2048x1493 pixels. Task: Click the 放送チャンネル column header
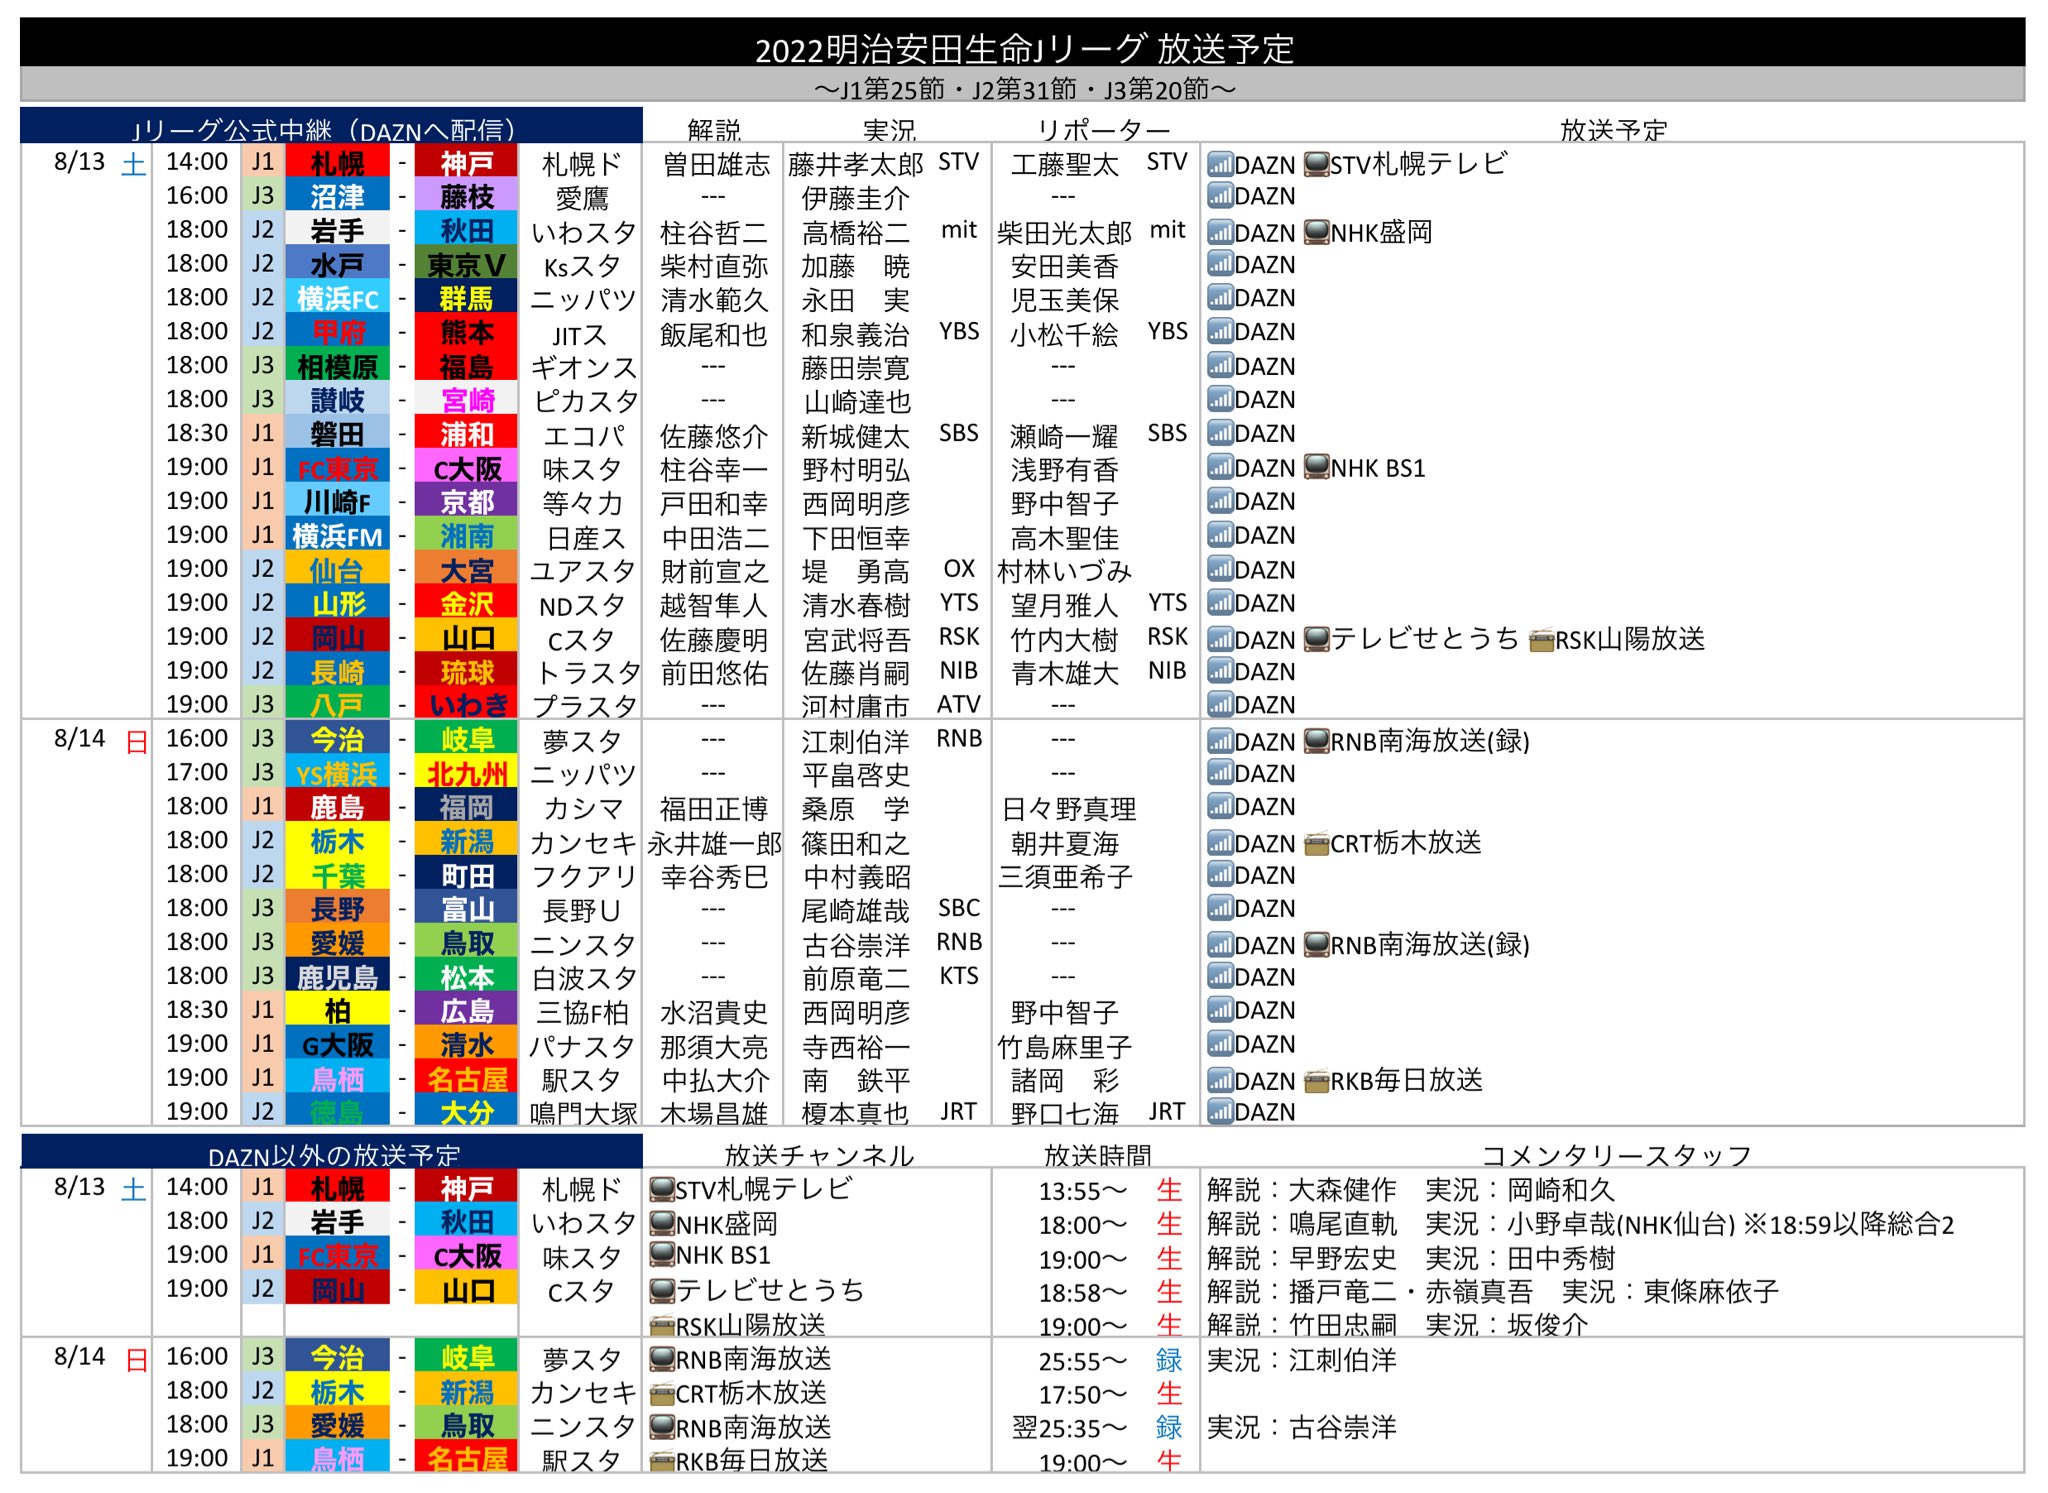point(819,1156)
